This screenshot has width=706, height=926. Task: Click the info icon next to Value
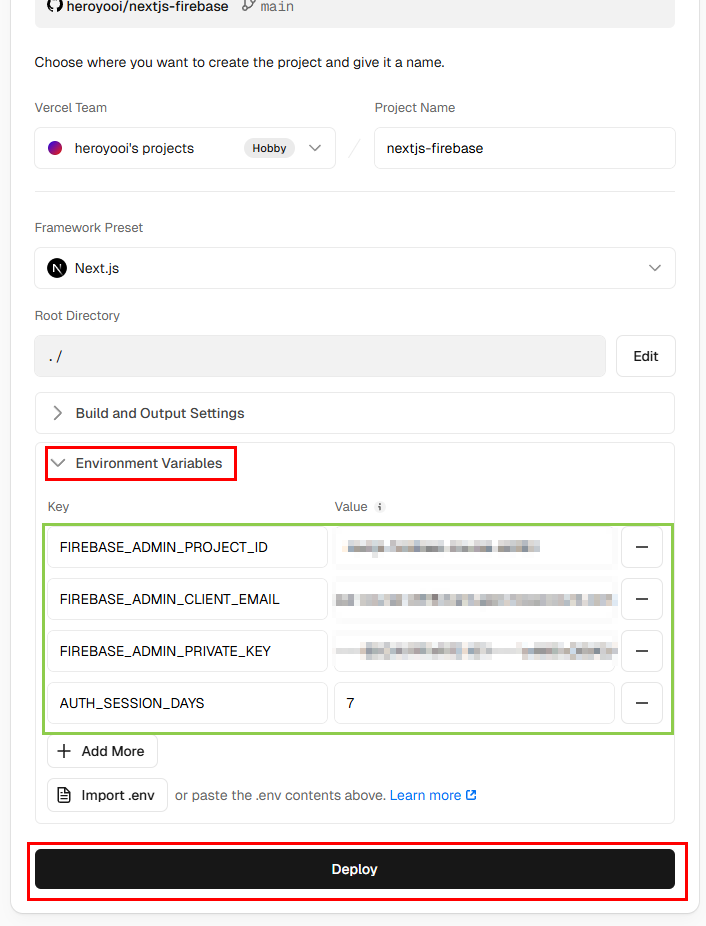click(380, 507)
